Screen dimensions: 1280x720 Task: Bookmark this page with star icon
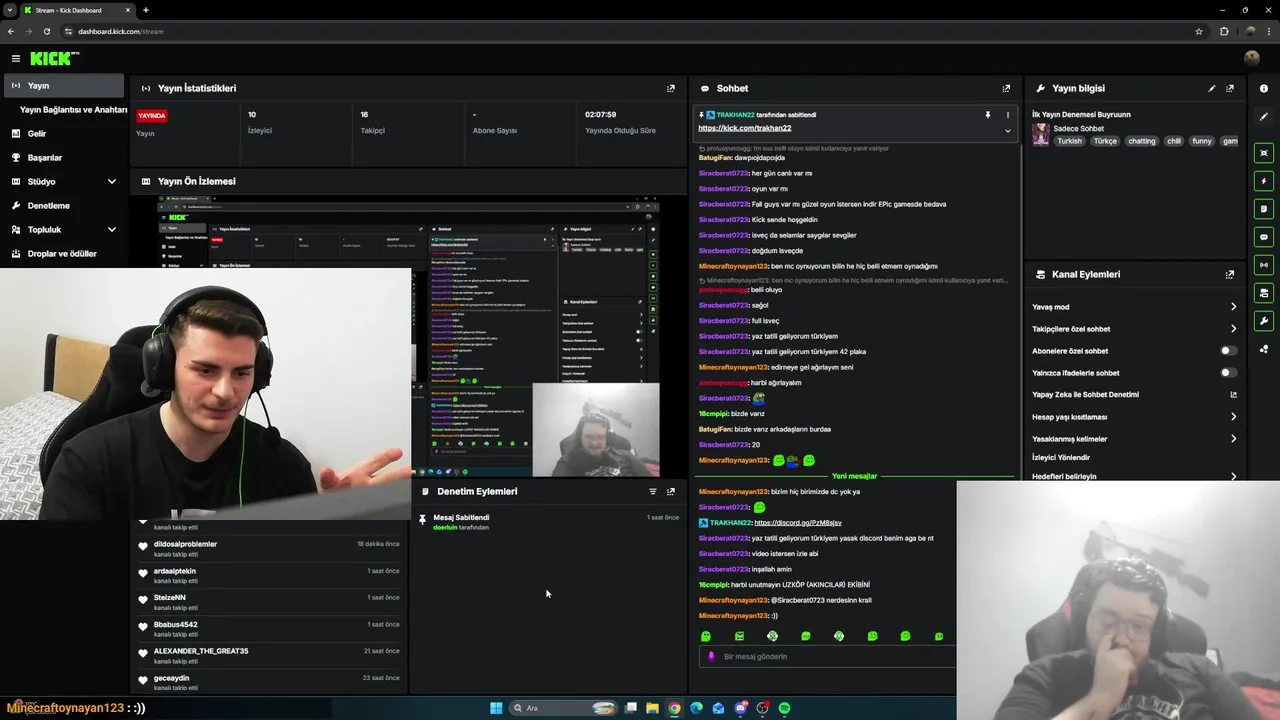1199,31
